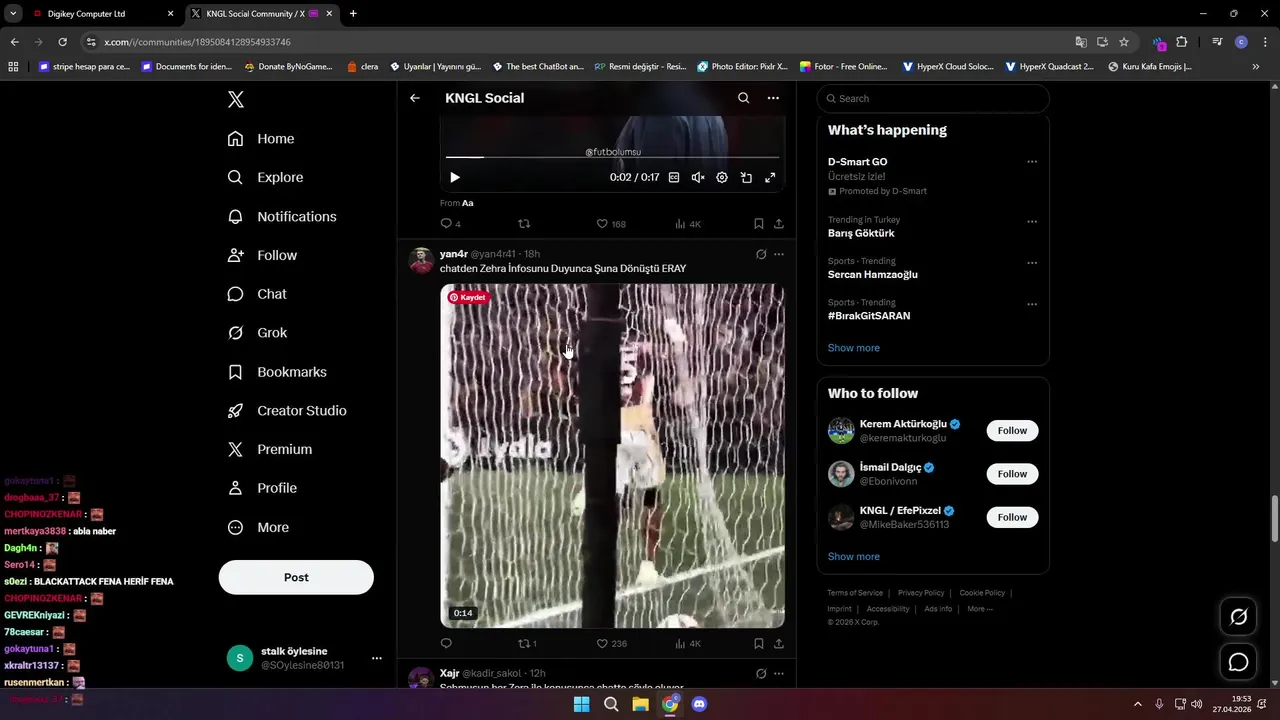Click the X logo in sidebar

(236, 99)
